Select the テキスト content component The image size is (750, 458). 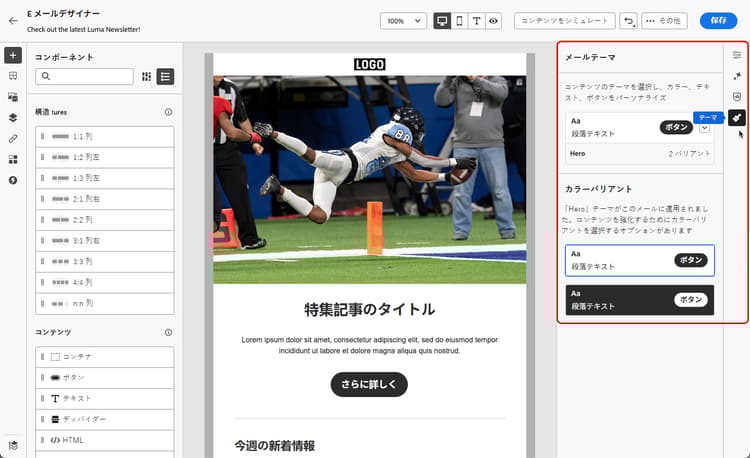pos(105,398)
